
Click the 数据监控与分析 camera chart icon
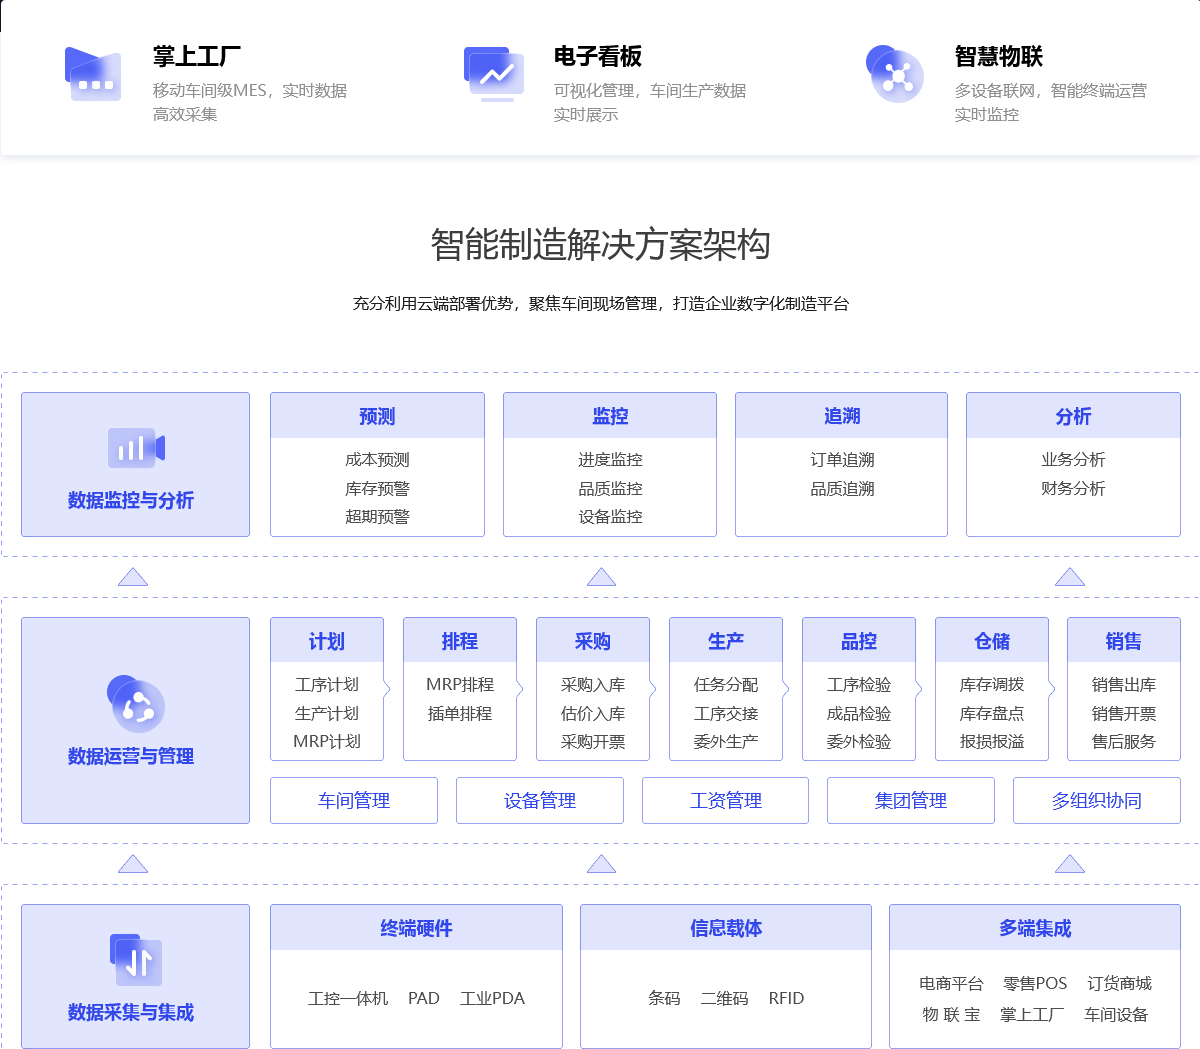pyautogui.click(x=136, y=448)
